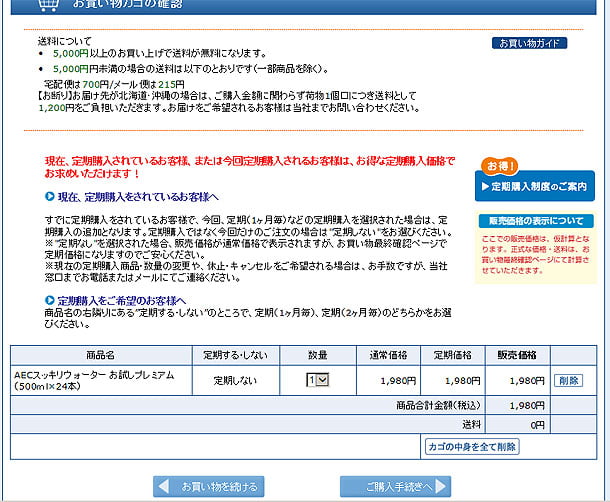Click the 定期する・しない column header

(238, 355)
